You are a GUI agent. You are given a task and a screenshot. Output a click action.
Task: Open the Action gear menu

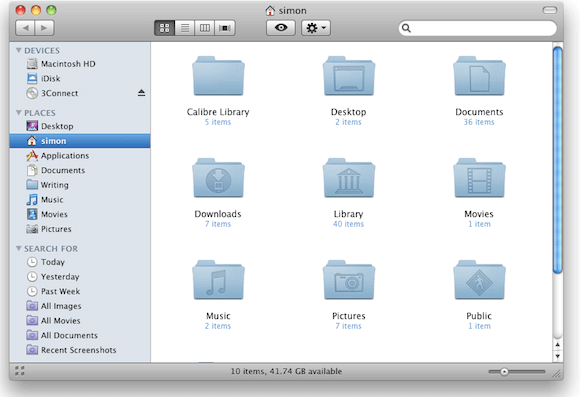click(316, 28)
